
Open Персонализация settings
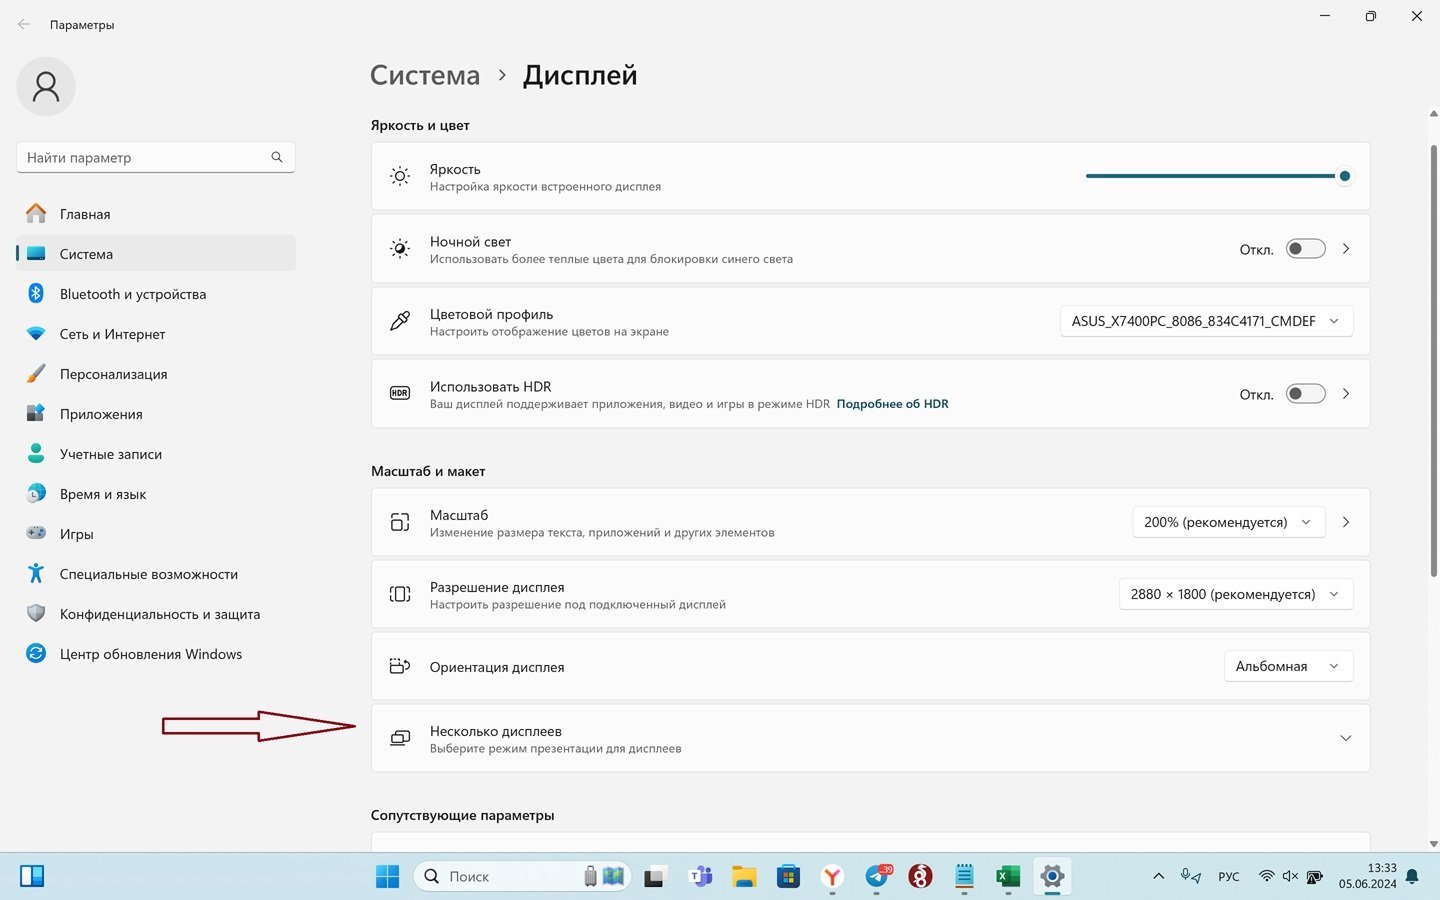(156, 374)
